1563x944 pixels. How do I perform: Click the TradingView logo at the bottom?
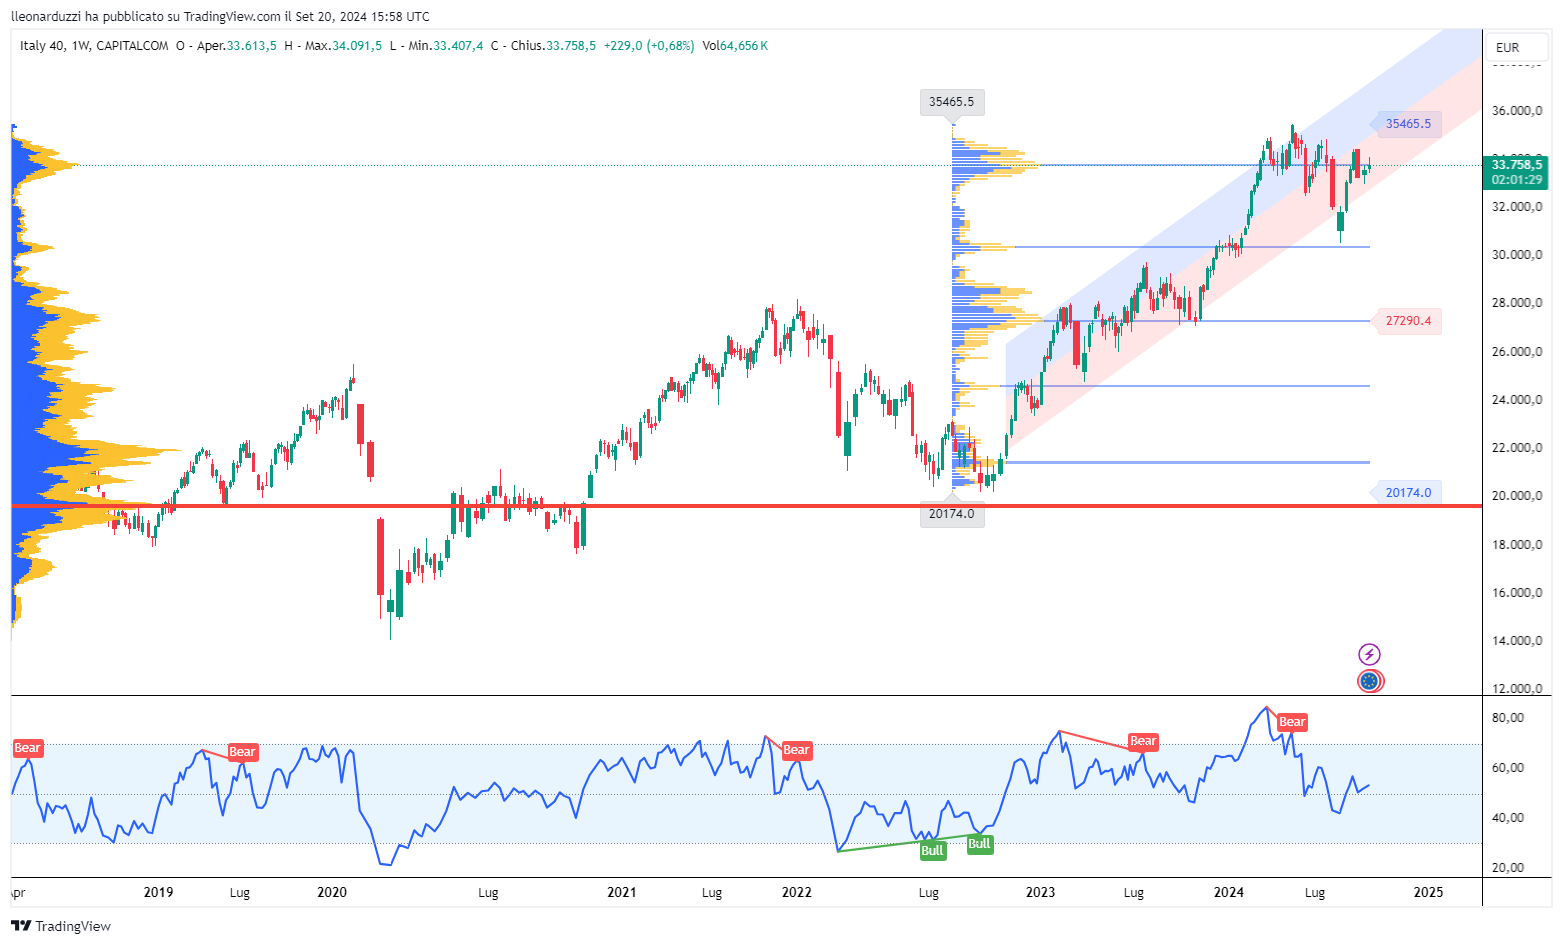pos(61,926)
